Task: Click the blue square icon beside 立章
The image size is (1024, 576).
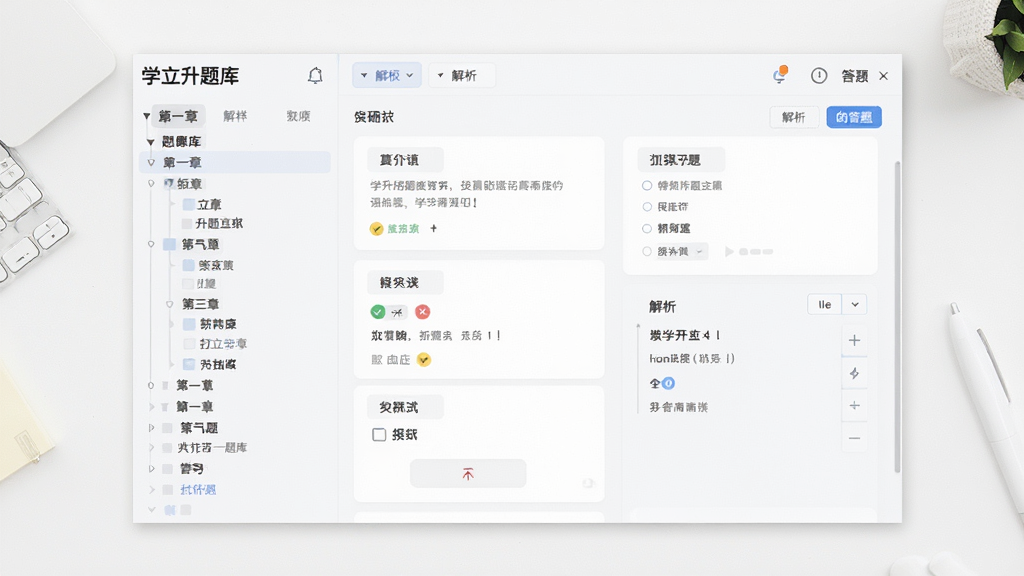Action: pos(189,204)
